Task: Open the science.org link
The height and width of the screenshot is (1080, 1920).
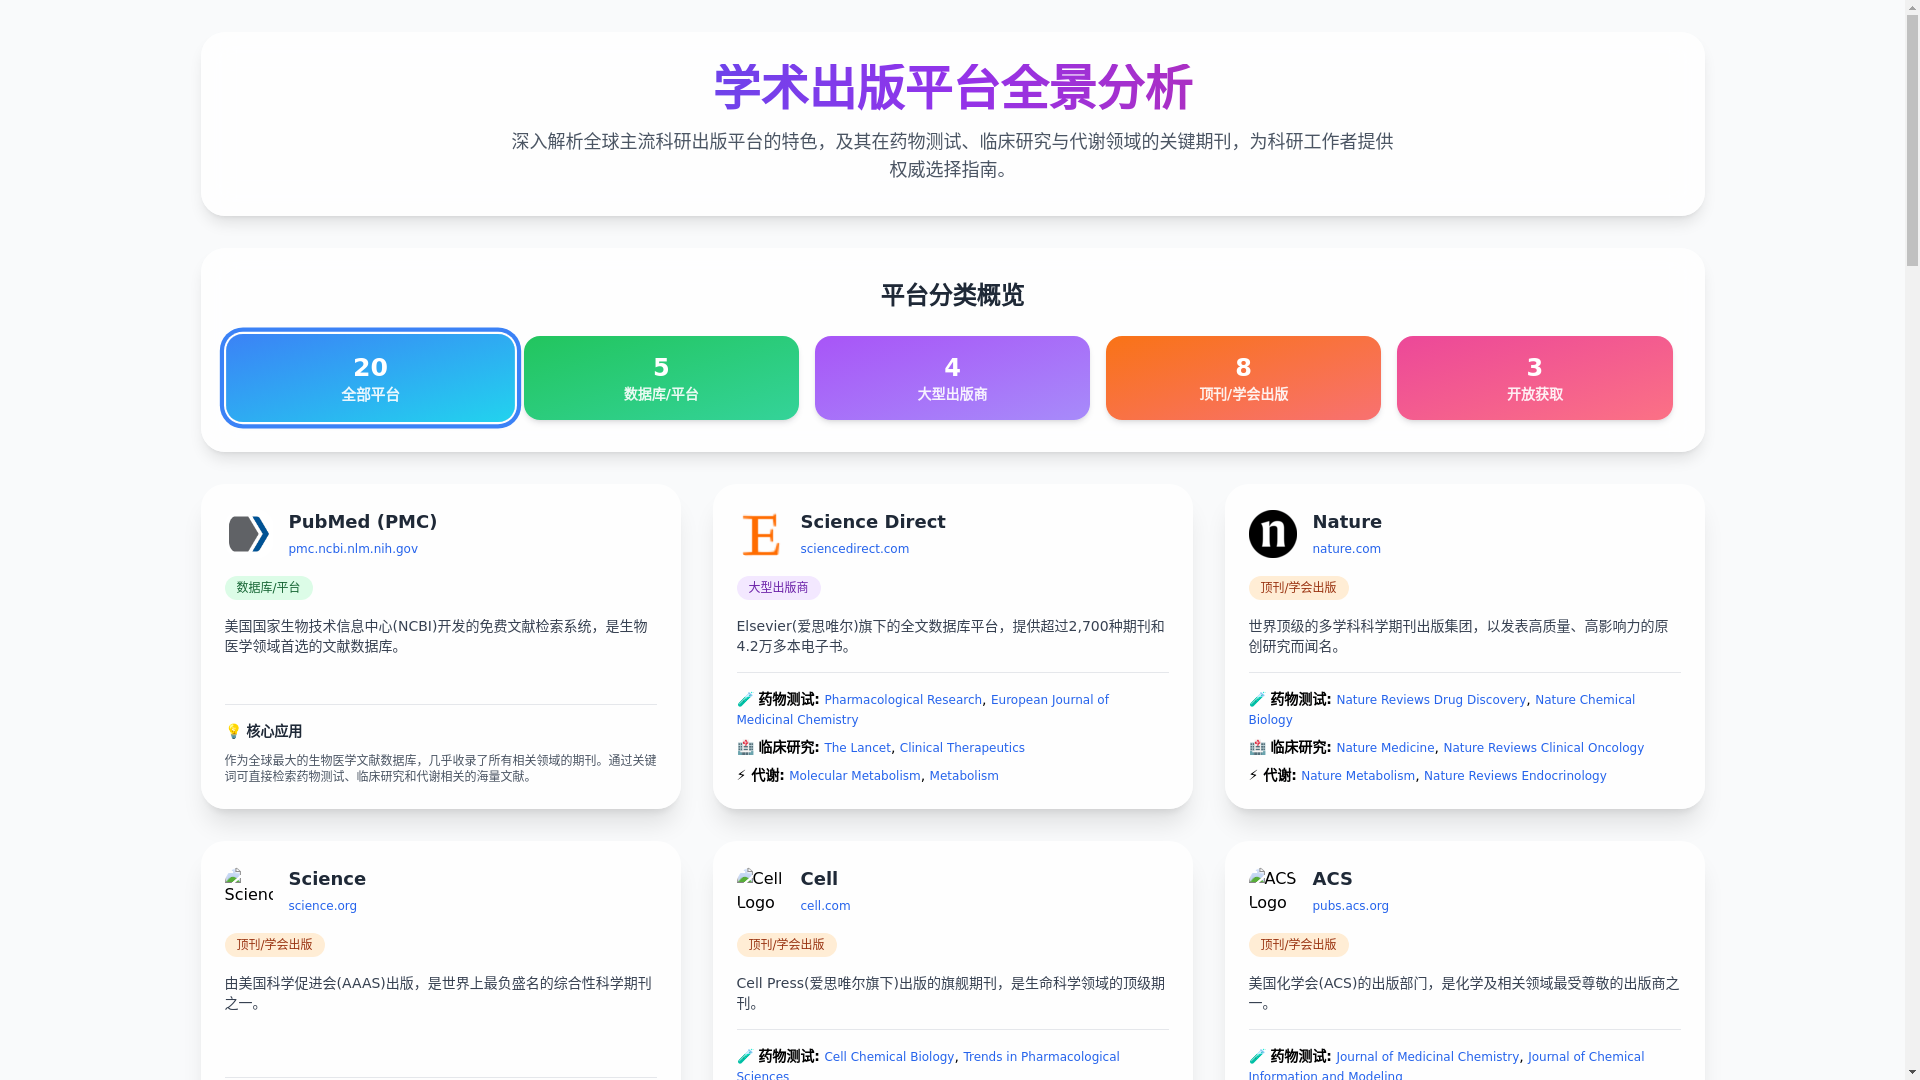Action: pos(323,906)
